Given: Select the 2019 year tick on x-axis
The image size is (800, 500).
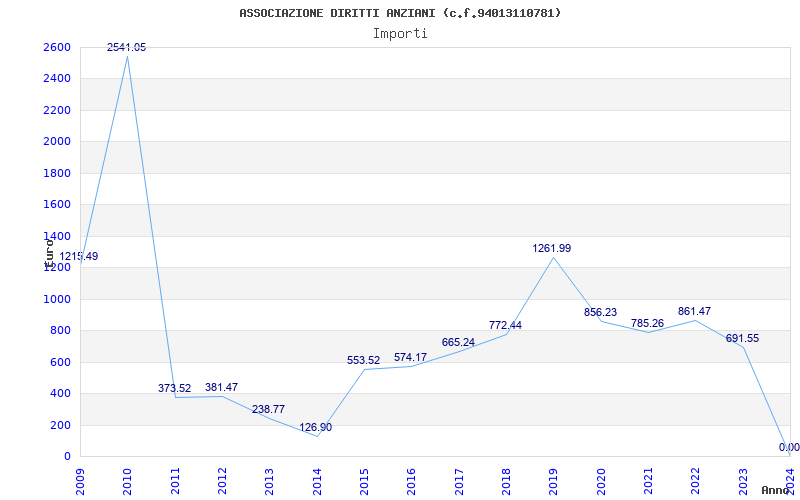Looking at the screenshot, I should coord(553,478).
